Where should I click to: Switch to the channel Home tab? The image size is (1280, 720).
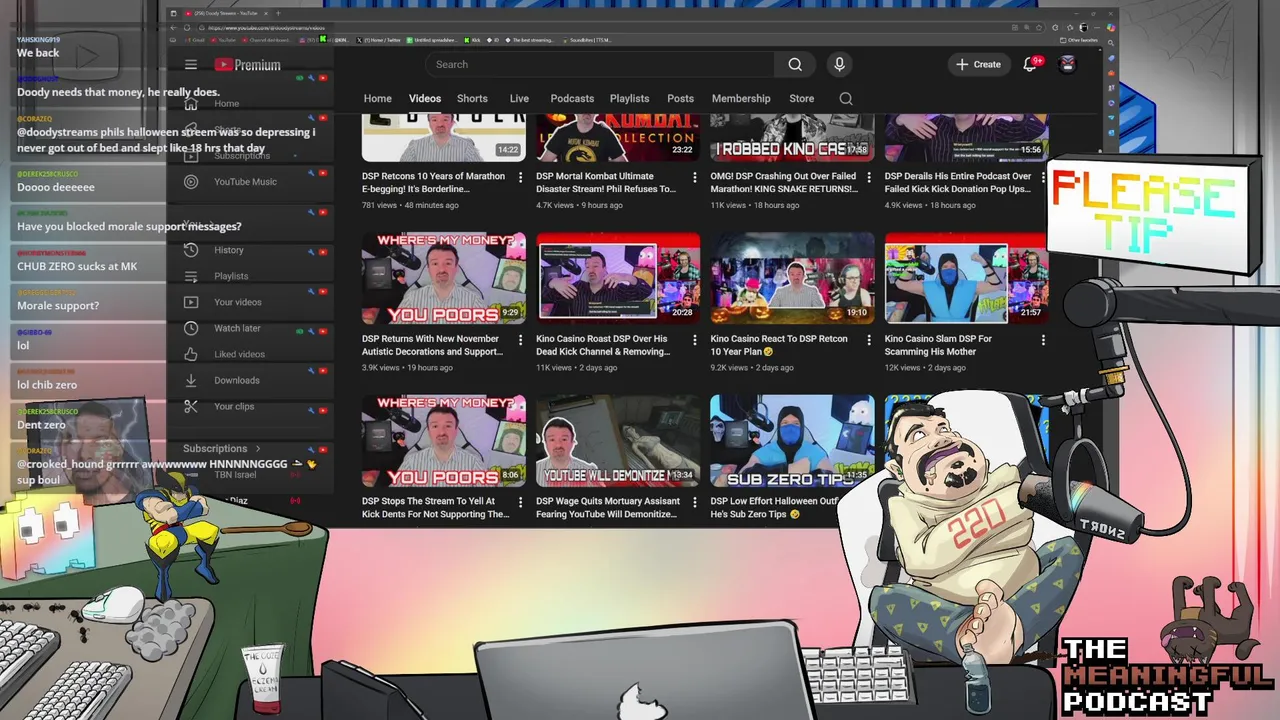coord(377,99)
